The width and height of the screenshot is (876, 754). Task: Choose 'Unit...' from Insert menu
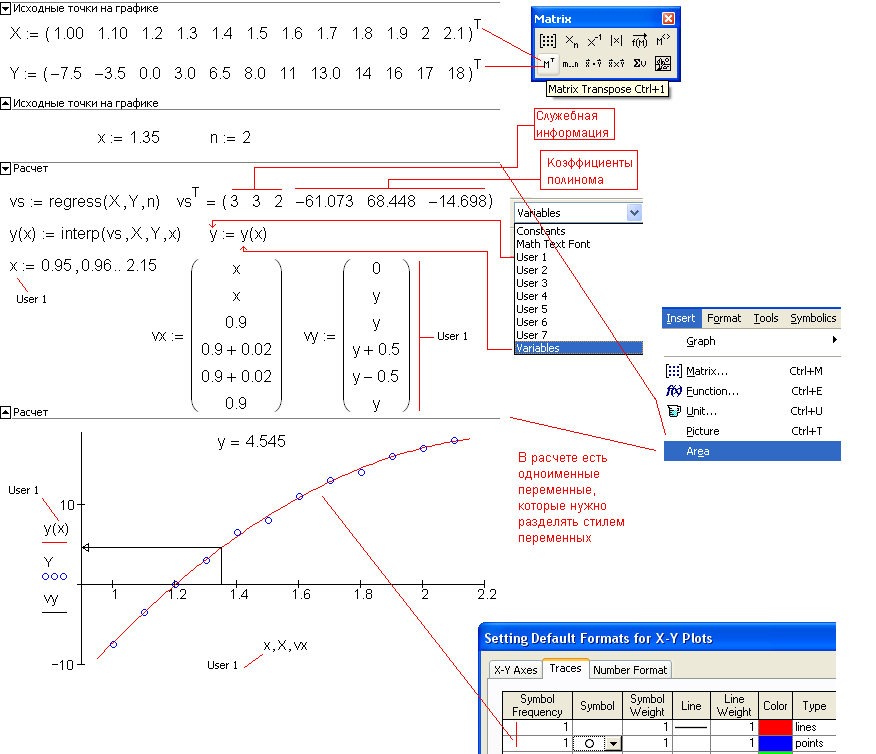point(752,412)
